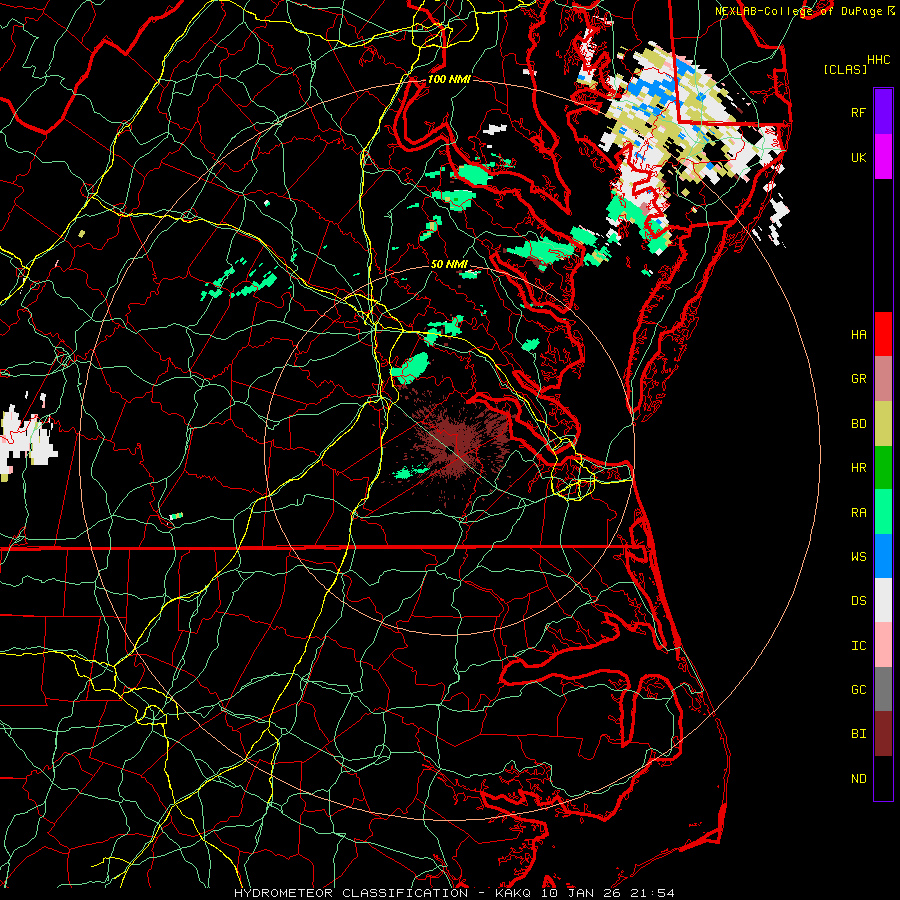Screen dimensions: 900x900
Task: Click the ND black legend swatch
Action: (883, 778)
